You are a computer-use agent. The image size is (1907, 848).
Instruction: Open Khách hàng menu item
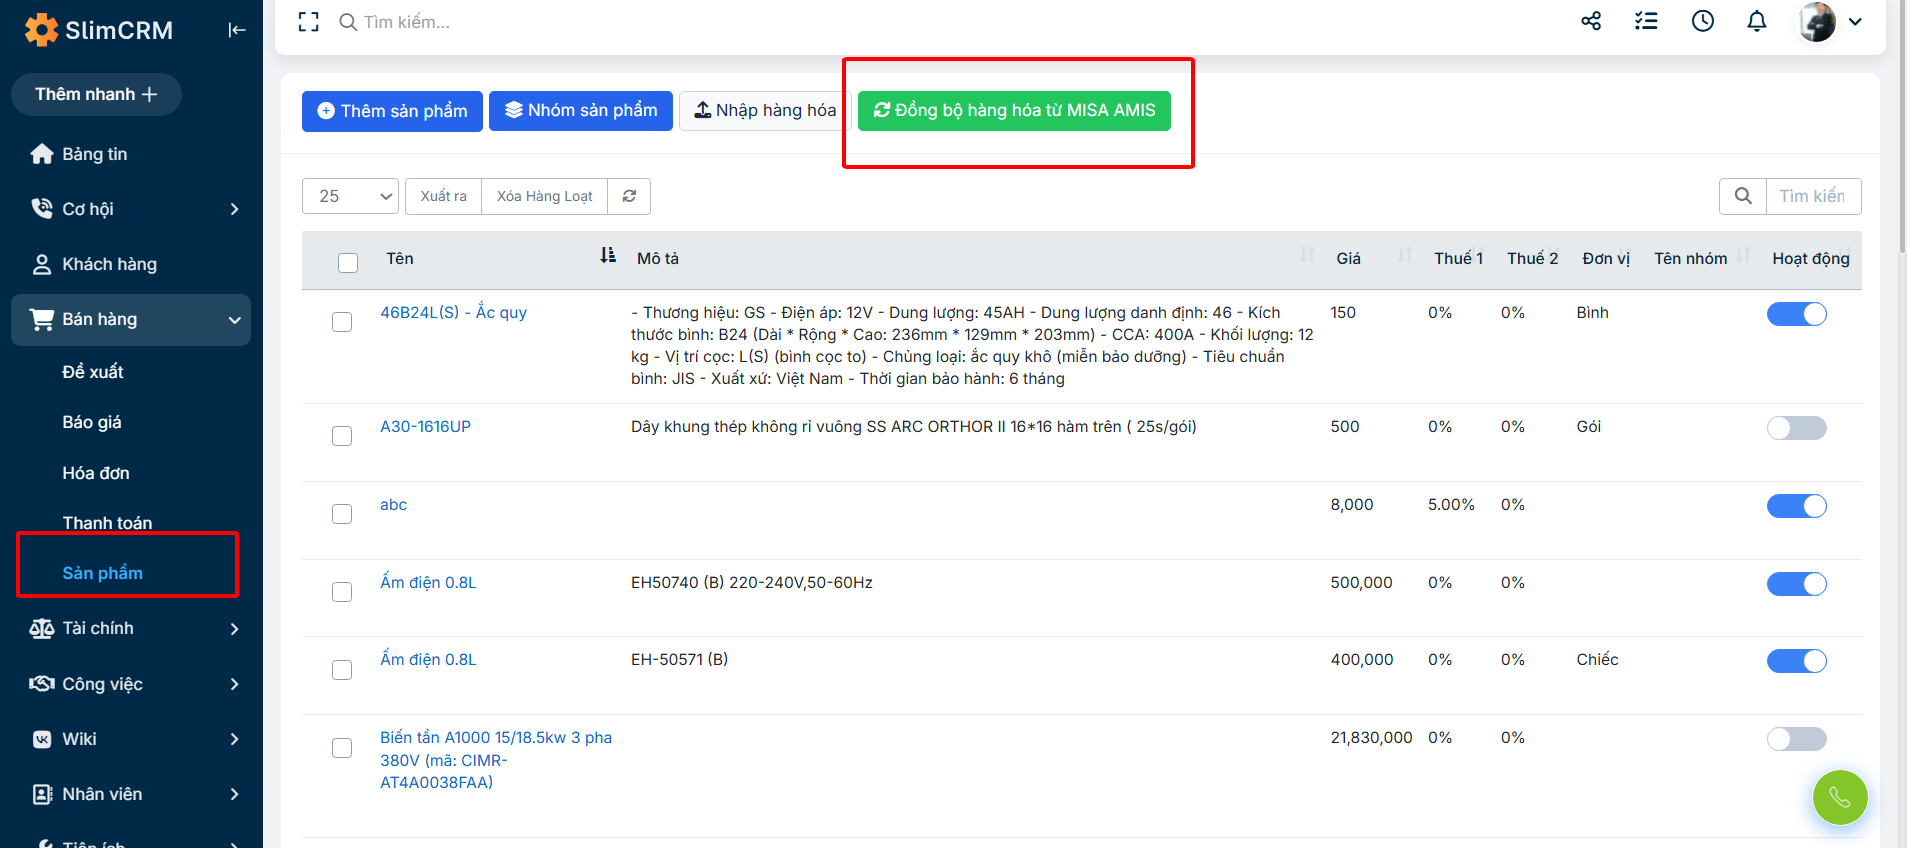click(109, 264)
